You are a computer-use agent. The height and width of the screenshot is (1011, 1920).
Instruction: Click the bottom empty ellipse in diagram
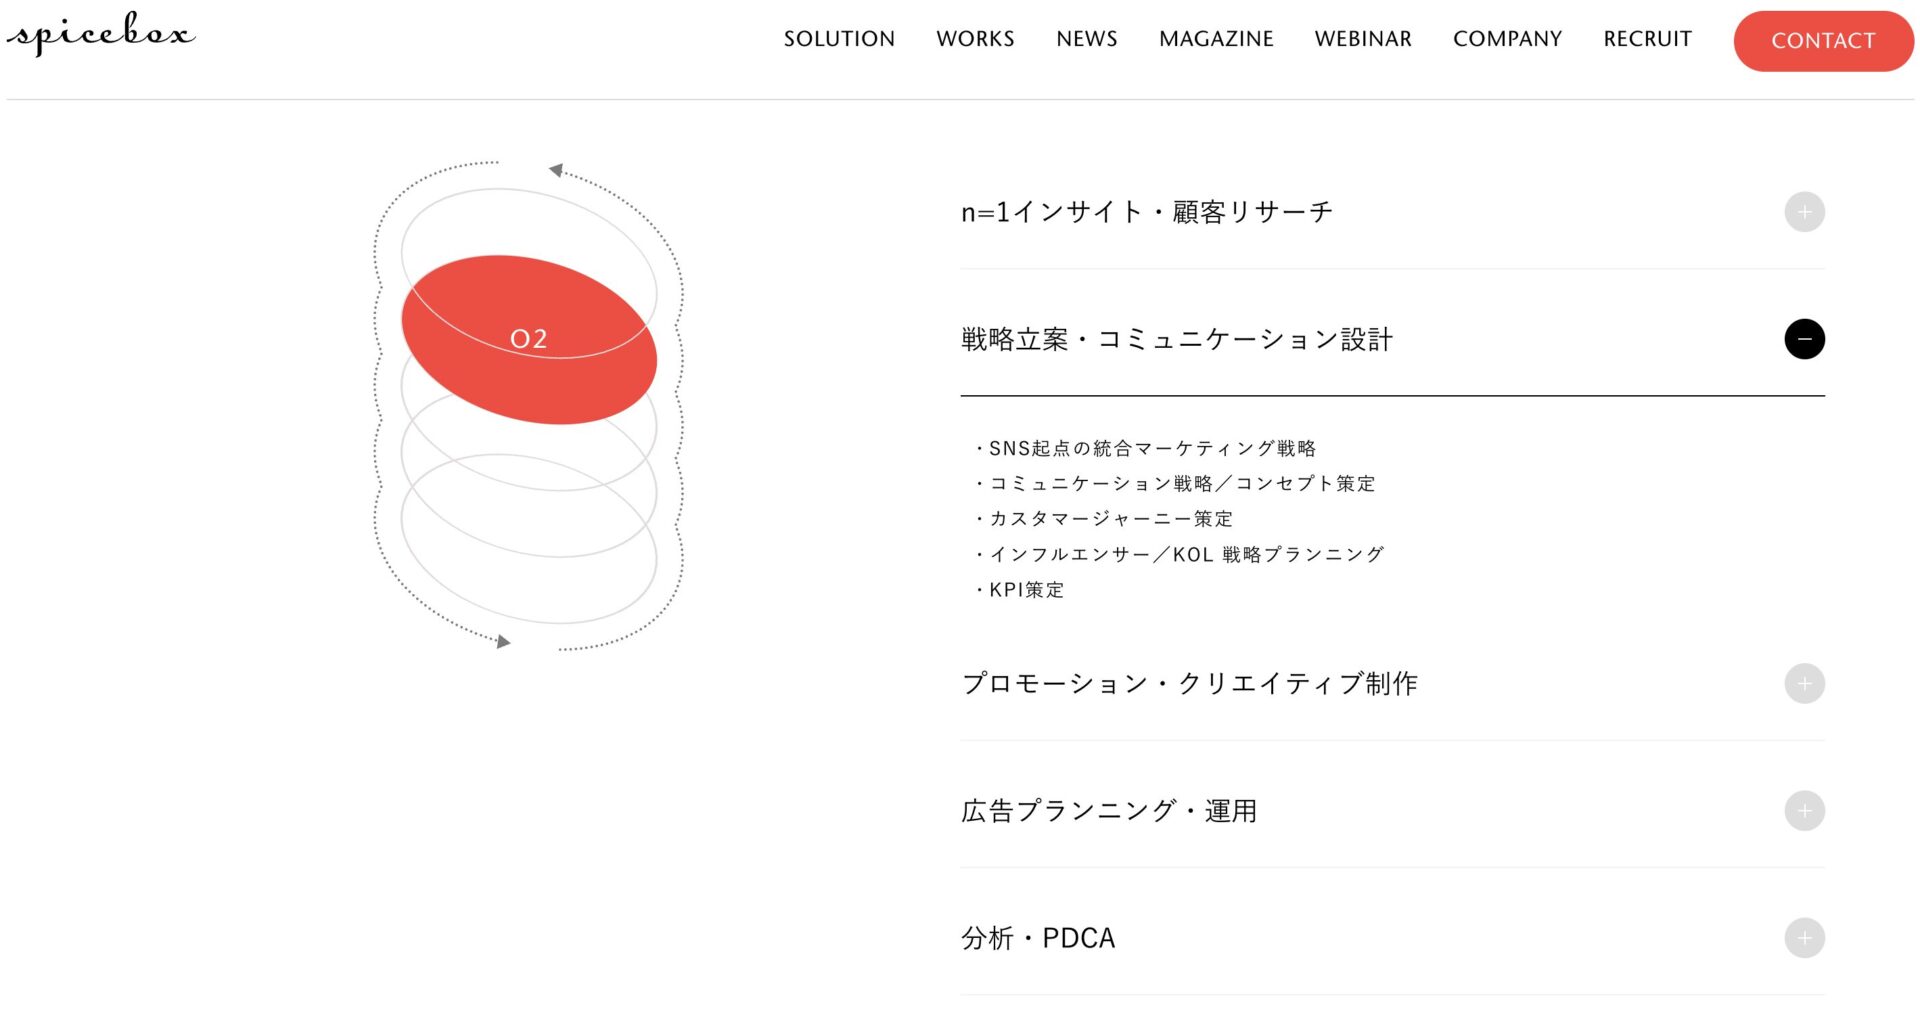[529, 598]
